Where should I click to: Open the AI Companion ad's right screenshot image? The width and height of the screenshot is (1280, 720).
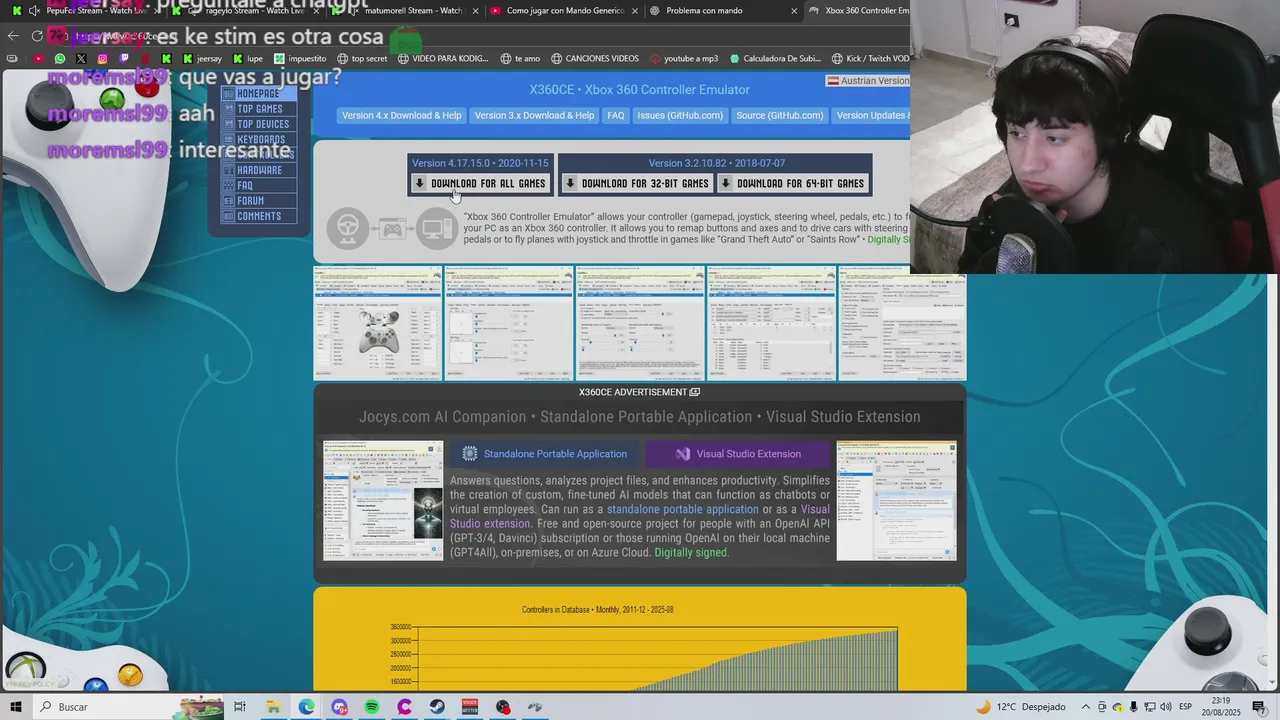point(896,500)
